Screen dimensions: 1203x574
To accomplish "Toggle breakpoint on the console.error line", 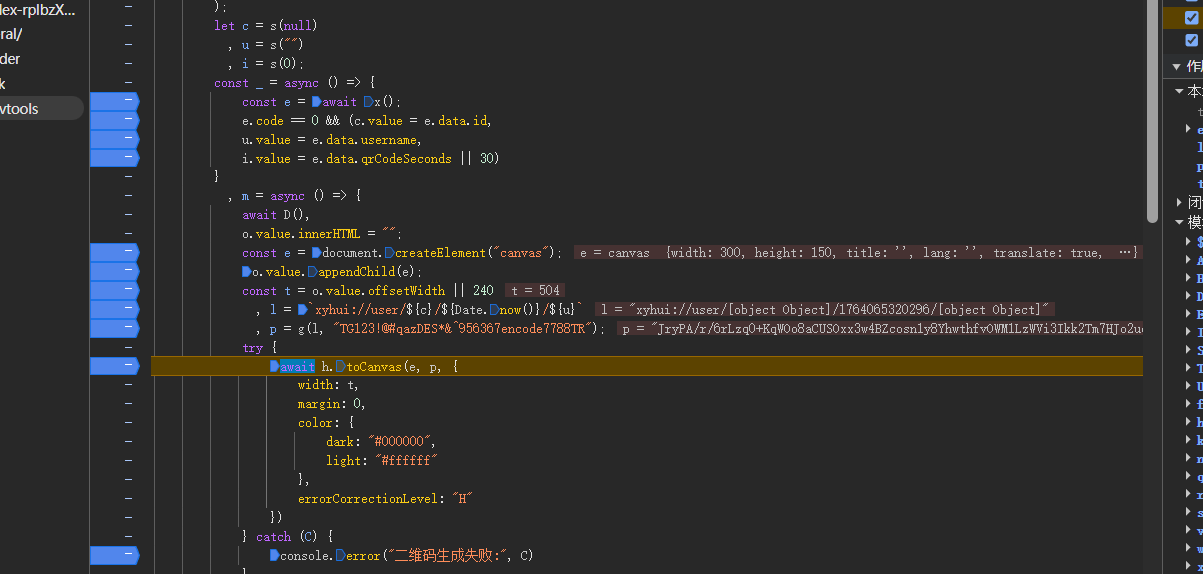I will point(114,555).
